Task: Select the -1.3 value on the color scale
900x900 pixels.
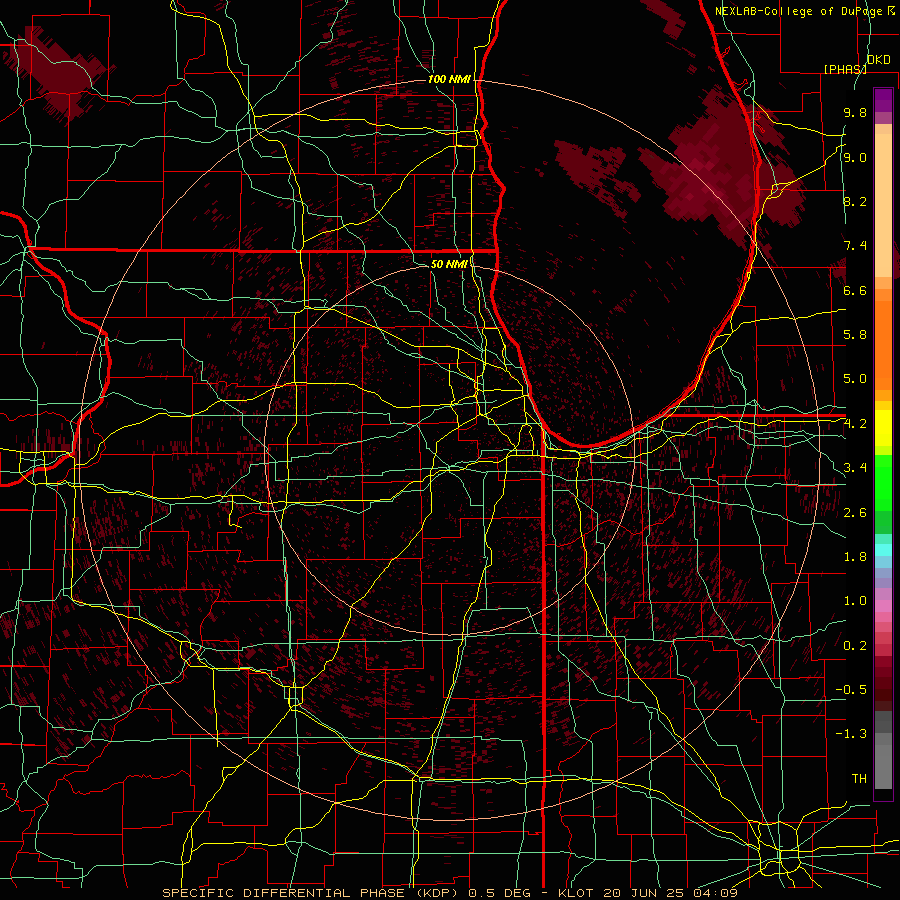Action: (851, 734)
